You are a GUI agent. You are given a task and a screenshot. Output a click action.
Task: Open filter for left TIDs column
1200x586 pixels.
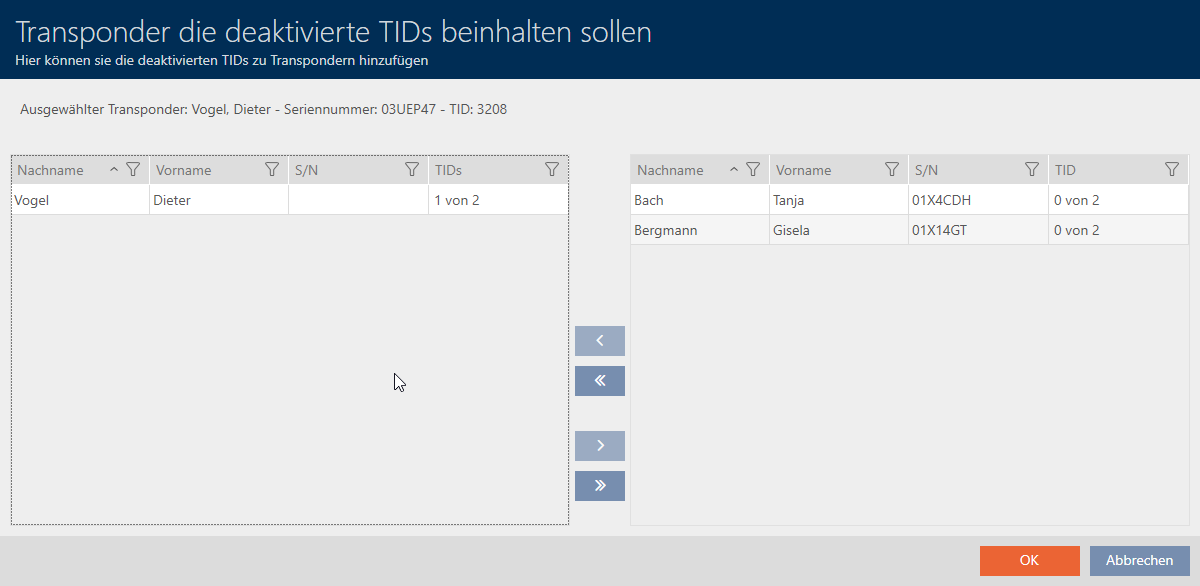click(551, 170)
